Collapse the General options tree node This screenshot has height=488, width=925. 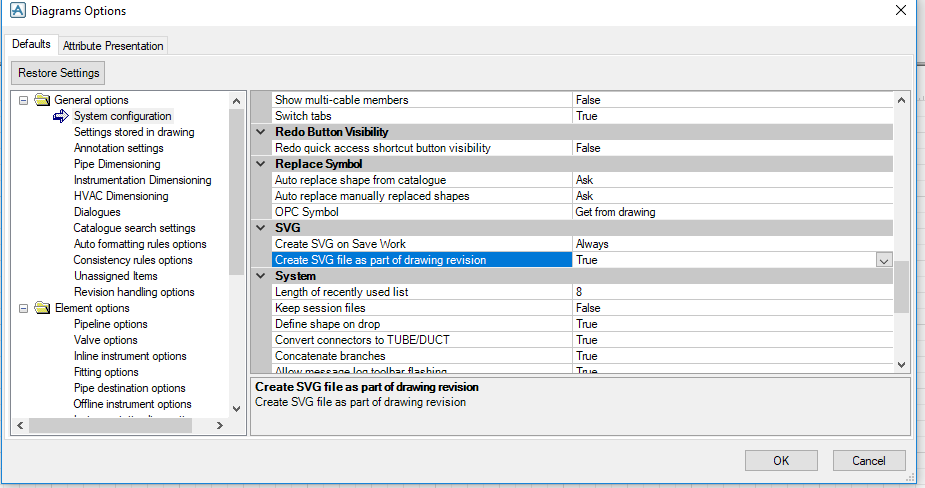(23, 100)
